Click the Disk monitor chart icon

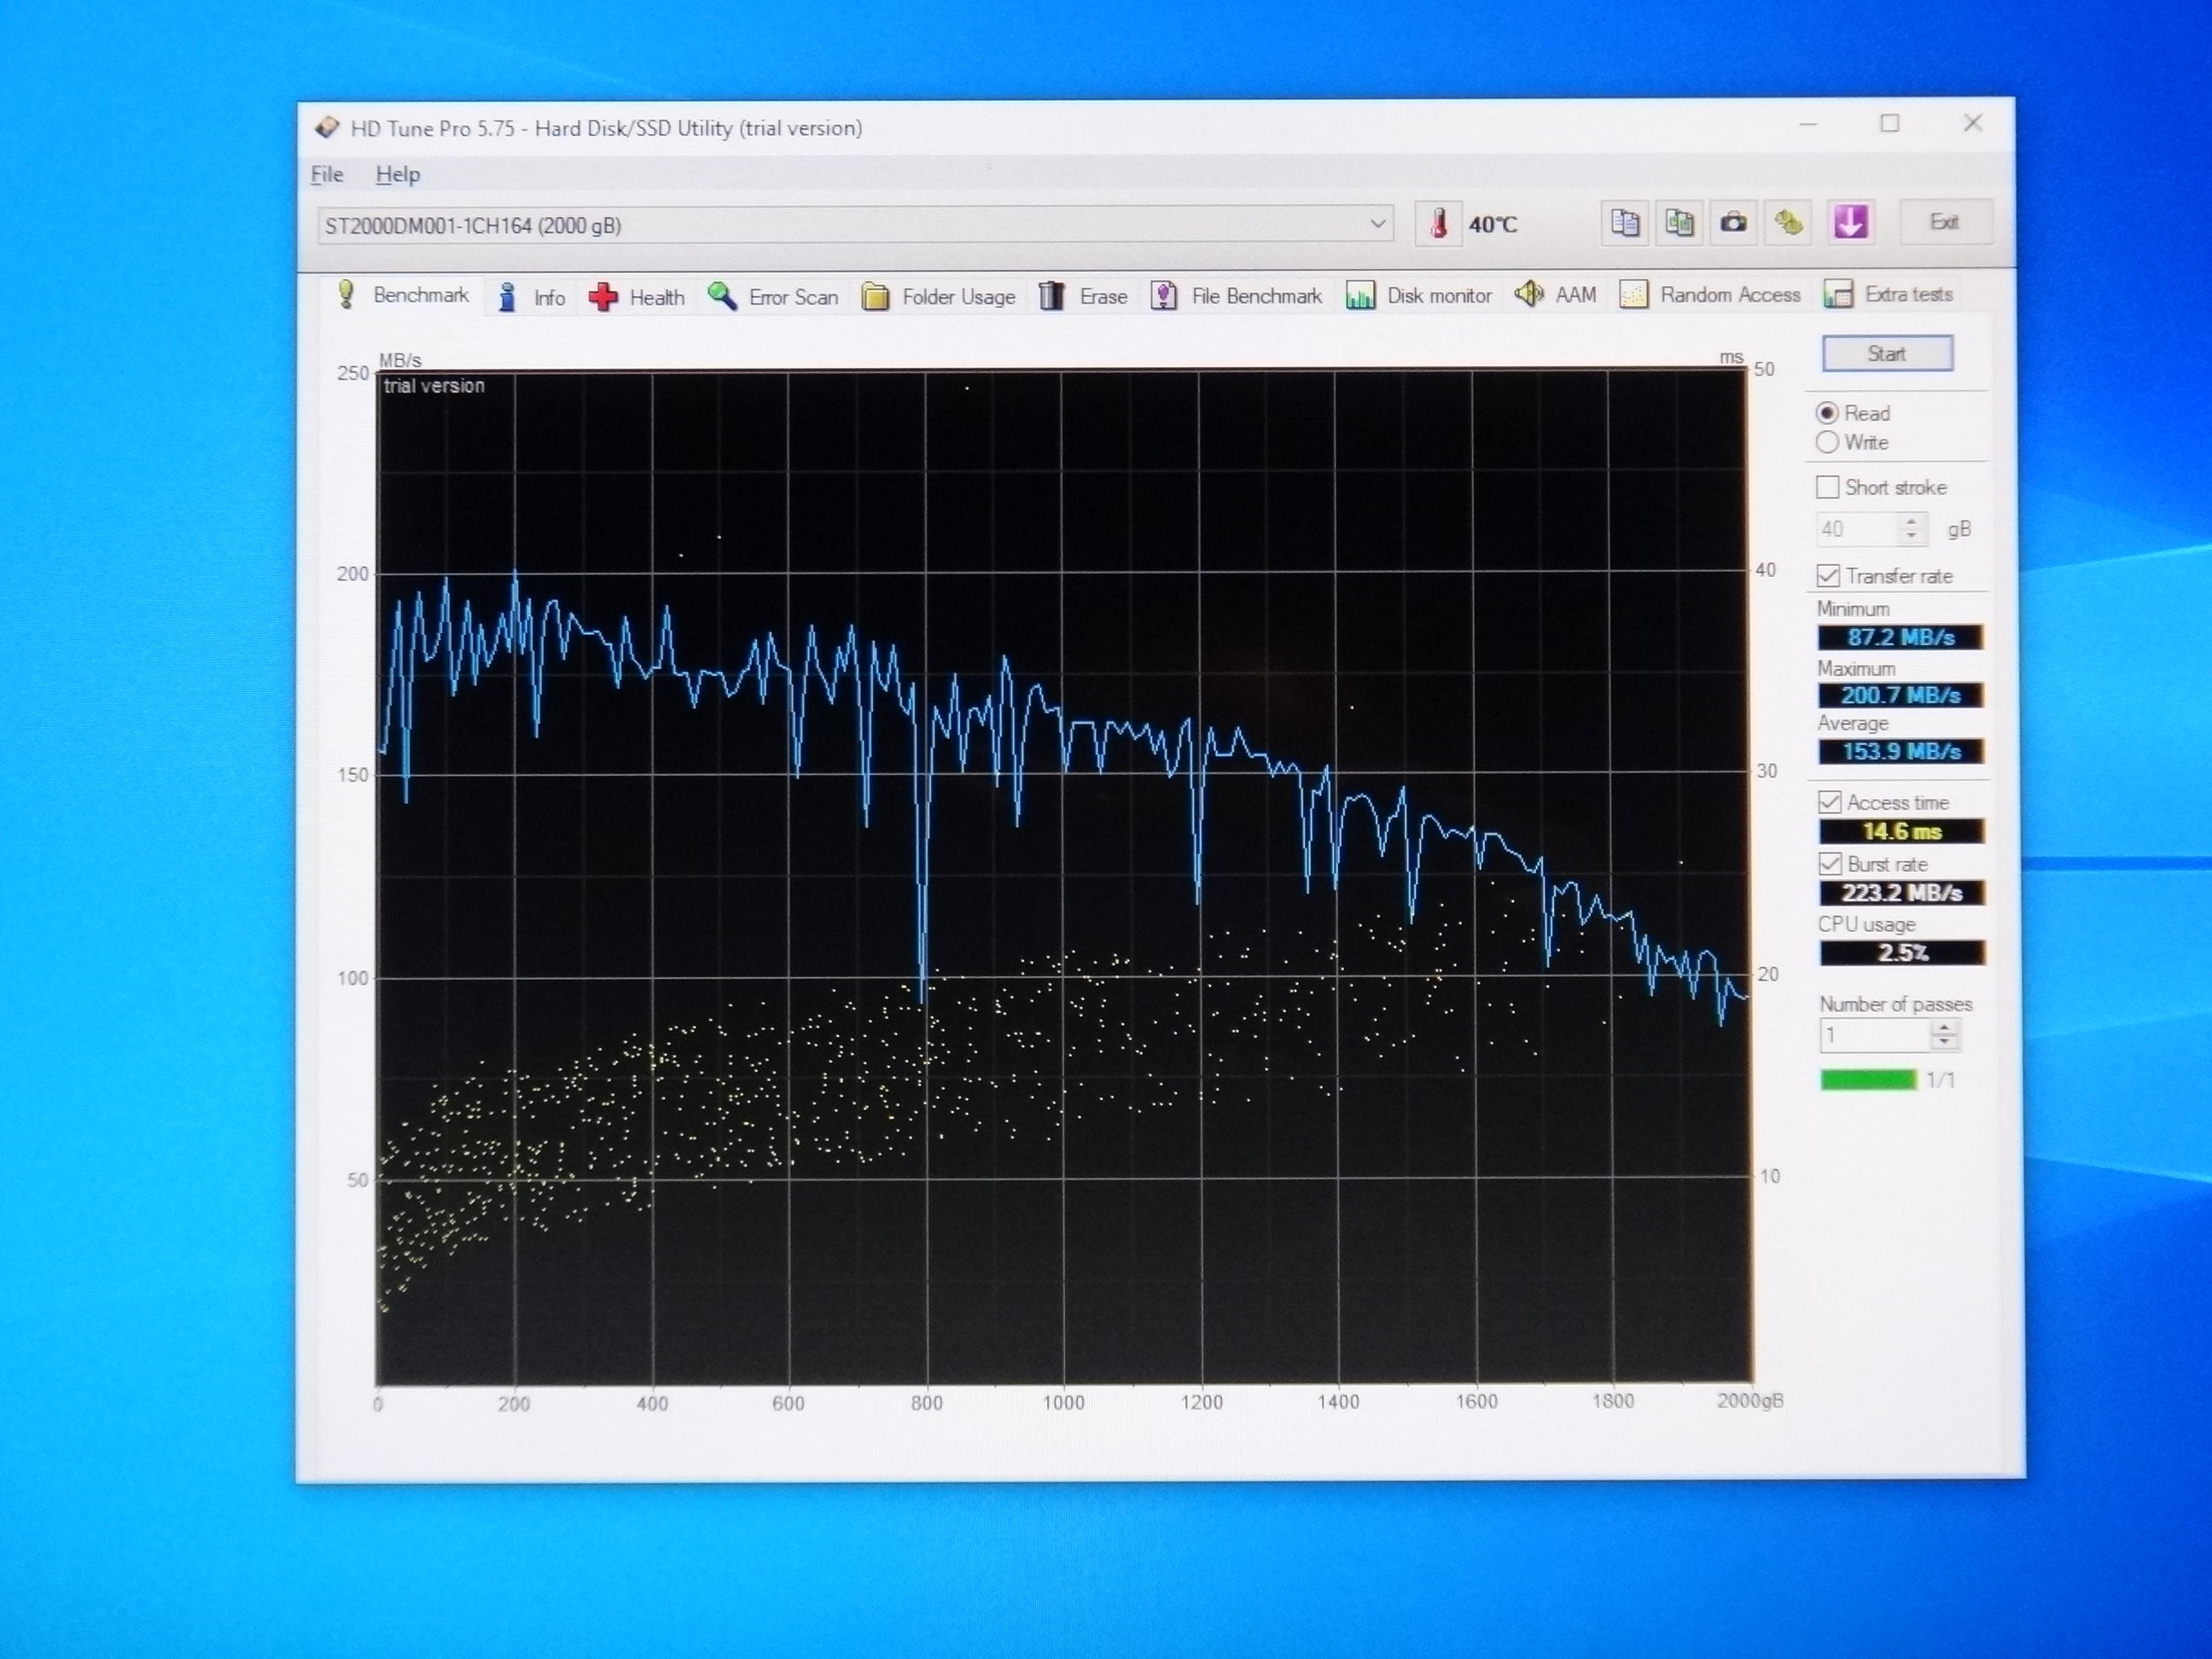[1359, 295]
